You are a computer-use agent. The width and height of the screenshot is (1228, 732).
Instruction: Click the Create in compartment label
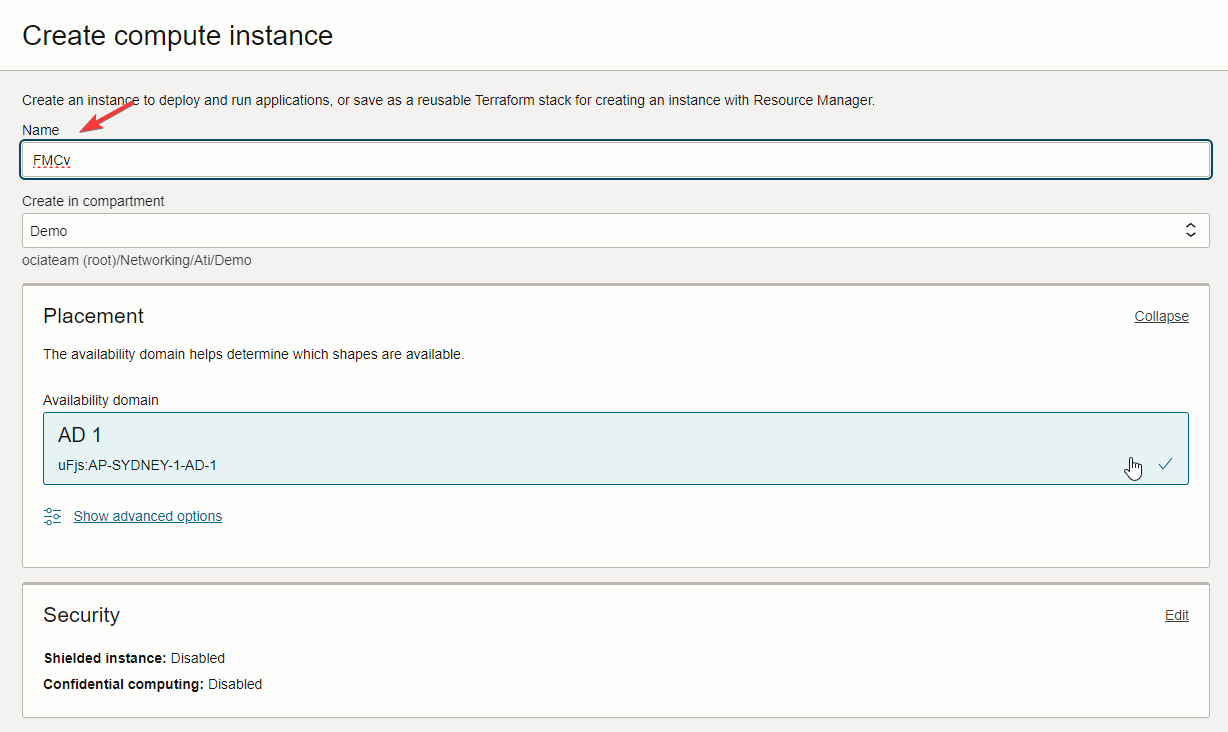[93, 201]
